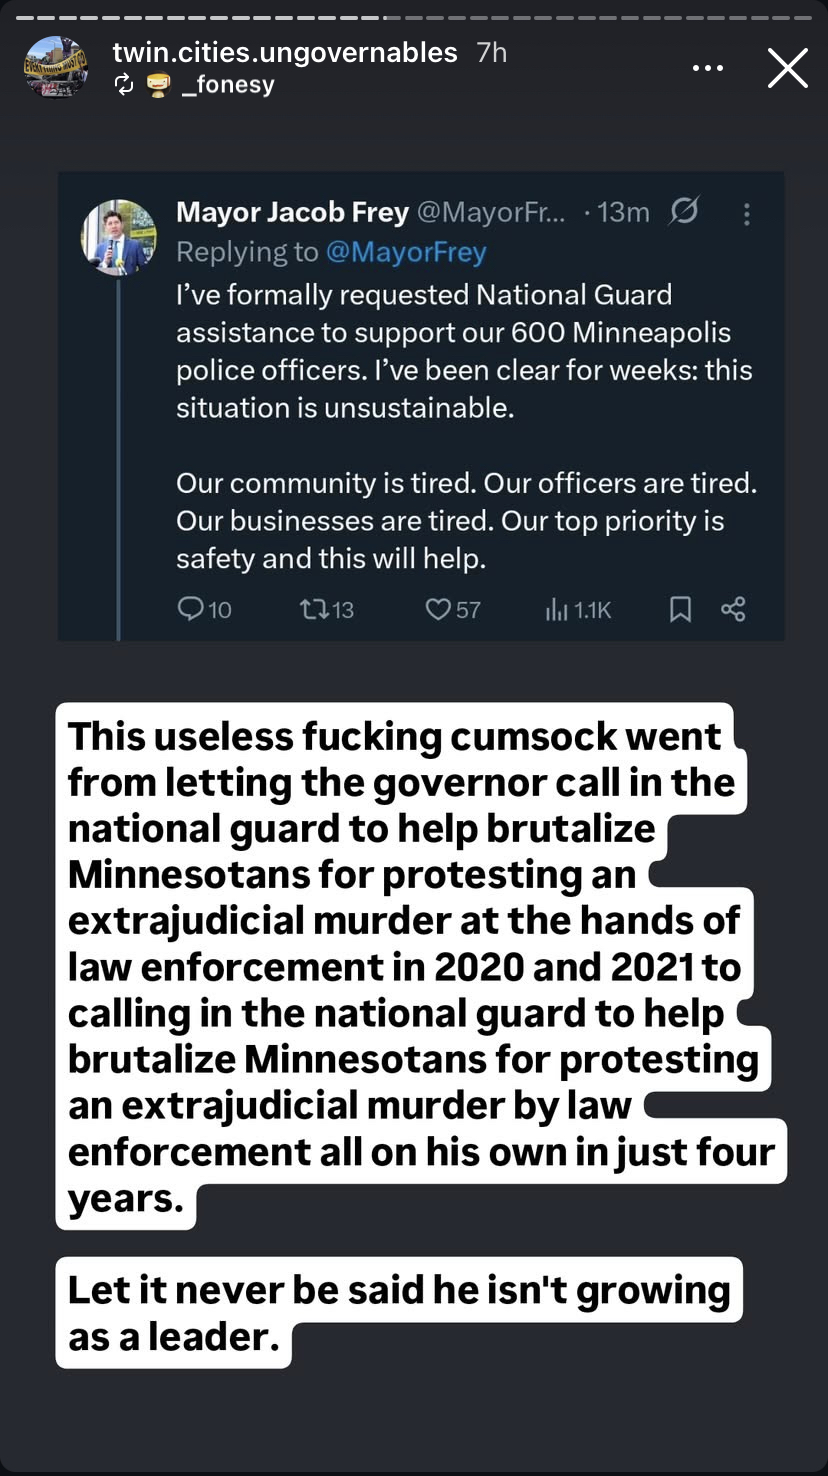
Task: Open the tweet's vertical three-dot menu
Action: pos(746,213)
